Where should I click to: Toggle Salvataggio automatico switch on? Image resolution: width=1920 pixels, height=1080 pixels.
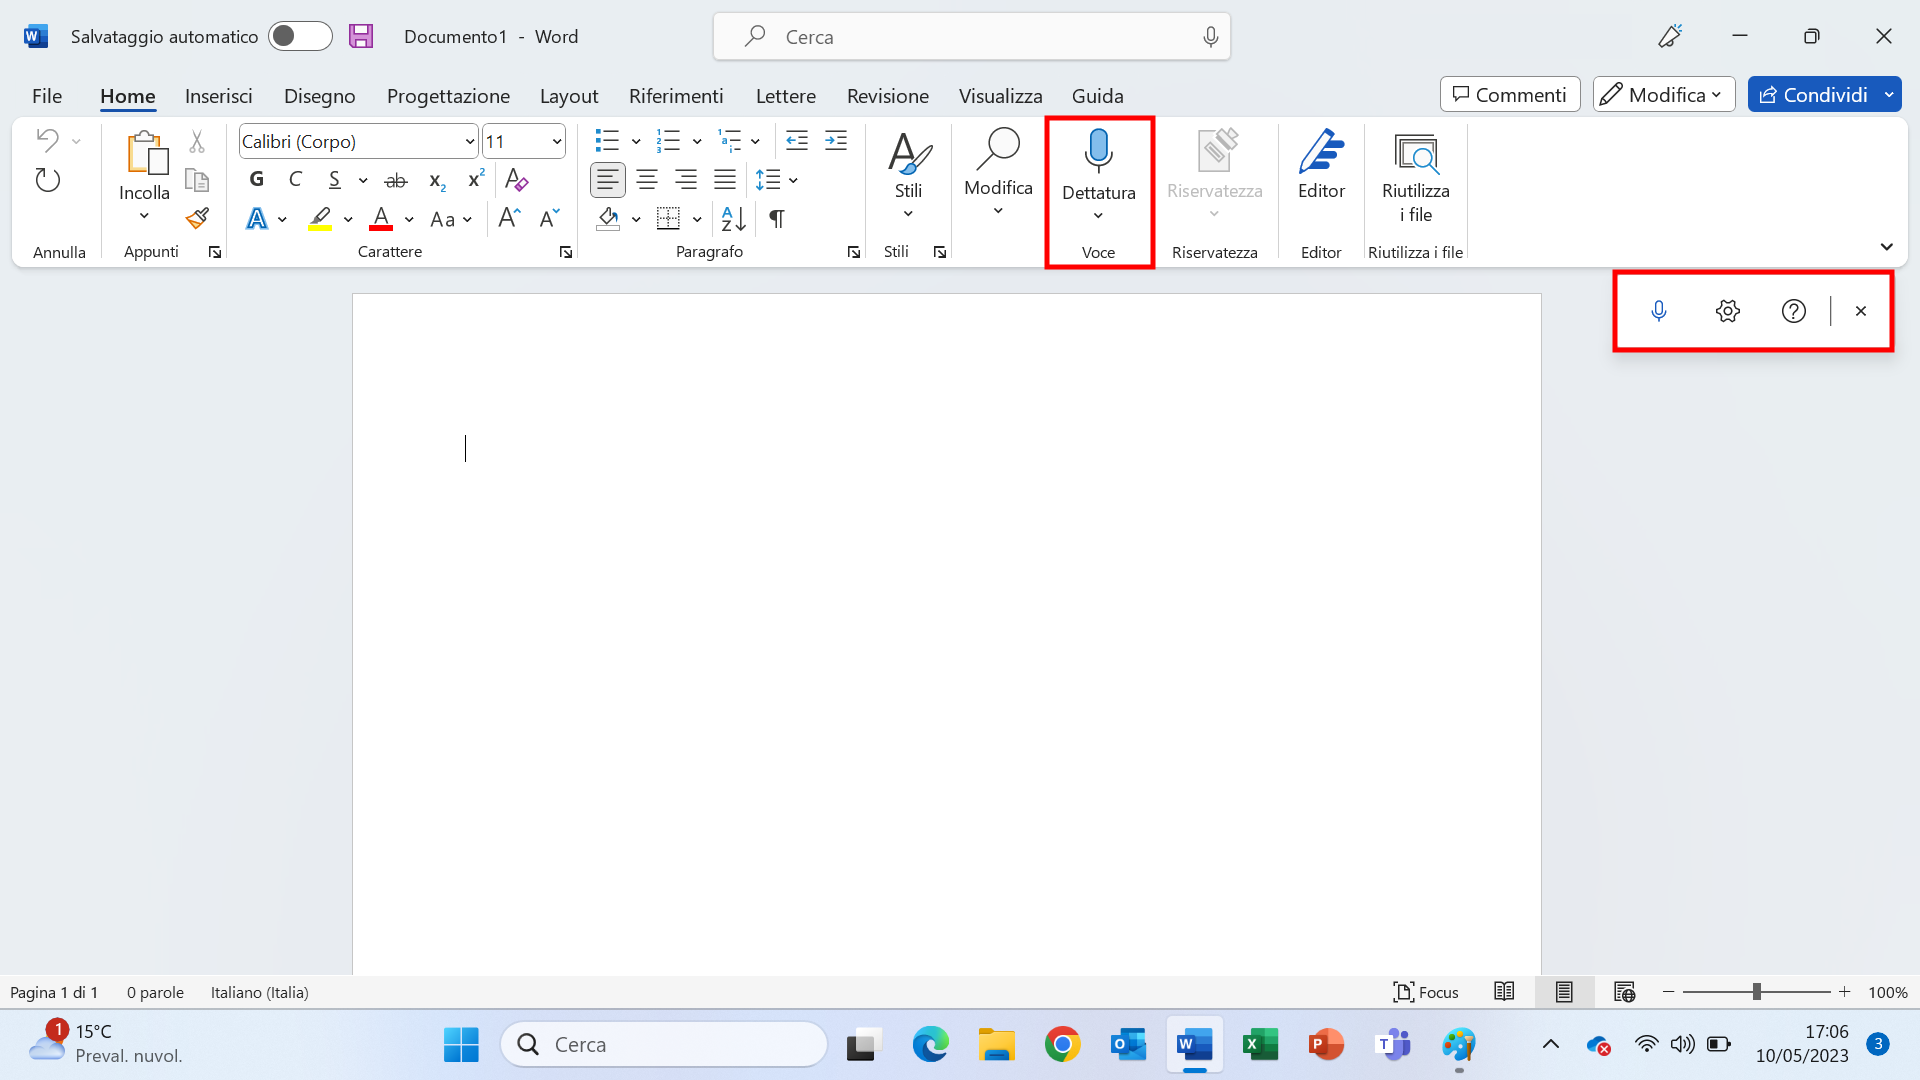click(299, 36)
